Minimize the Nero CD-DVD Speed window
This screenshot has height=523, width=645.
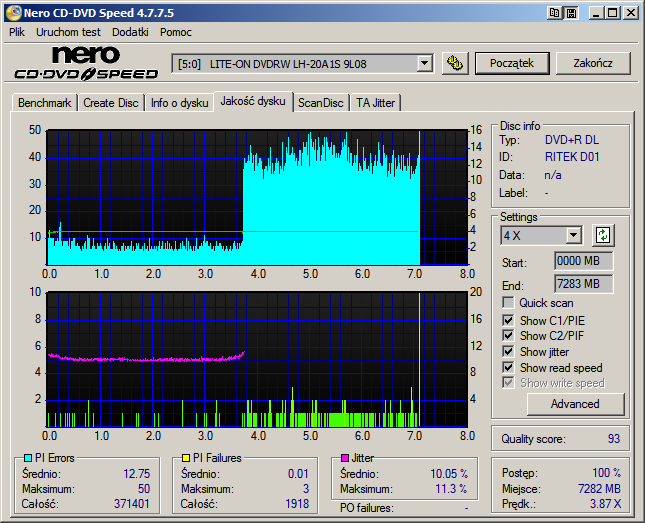[595, 13]
